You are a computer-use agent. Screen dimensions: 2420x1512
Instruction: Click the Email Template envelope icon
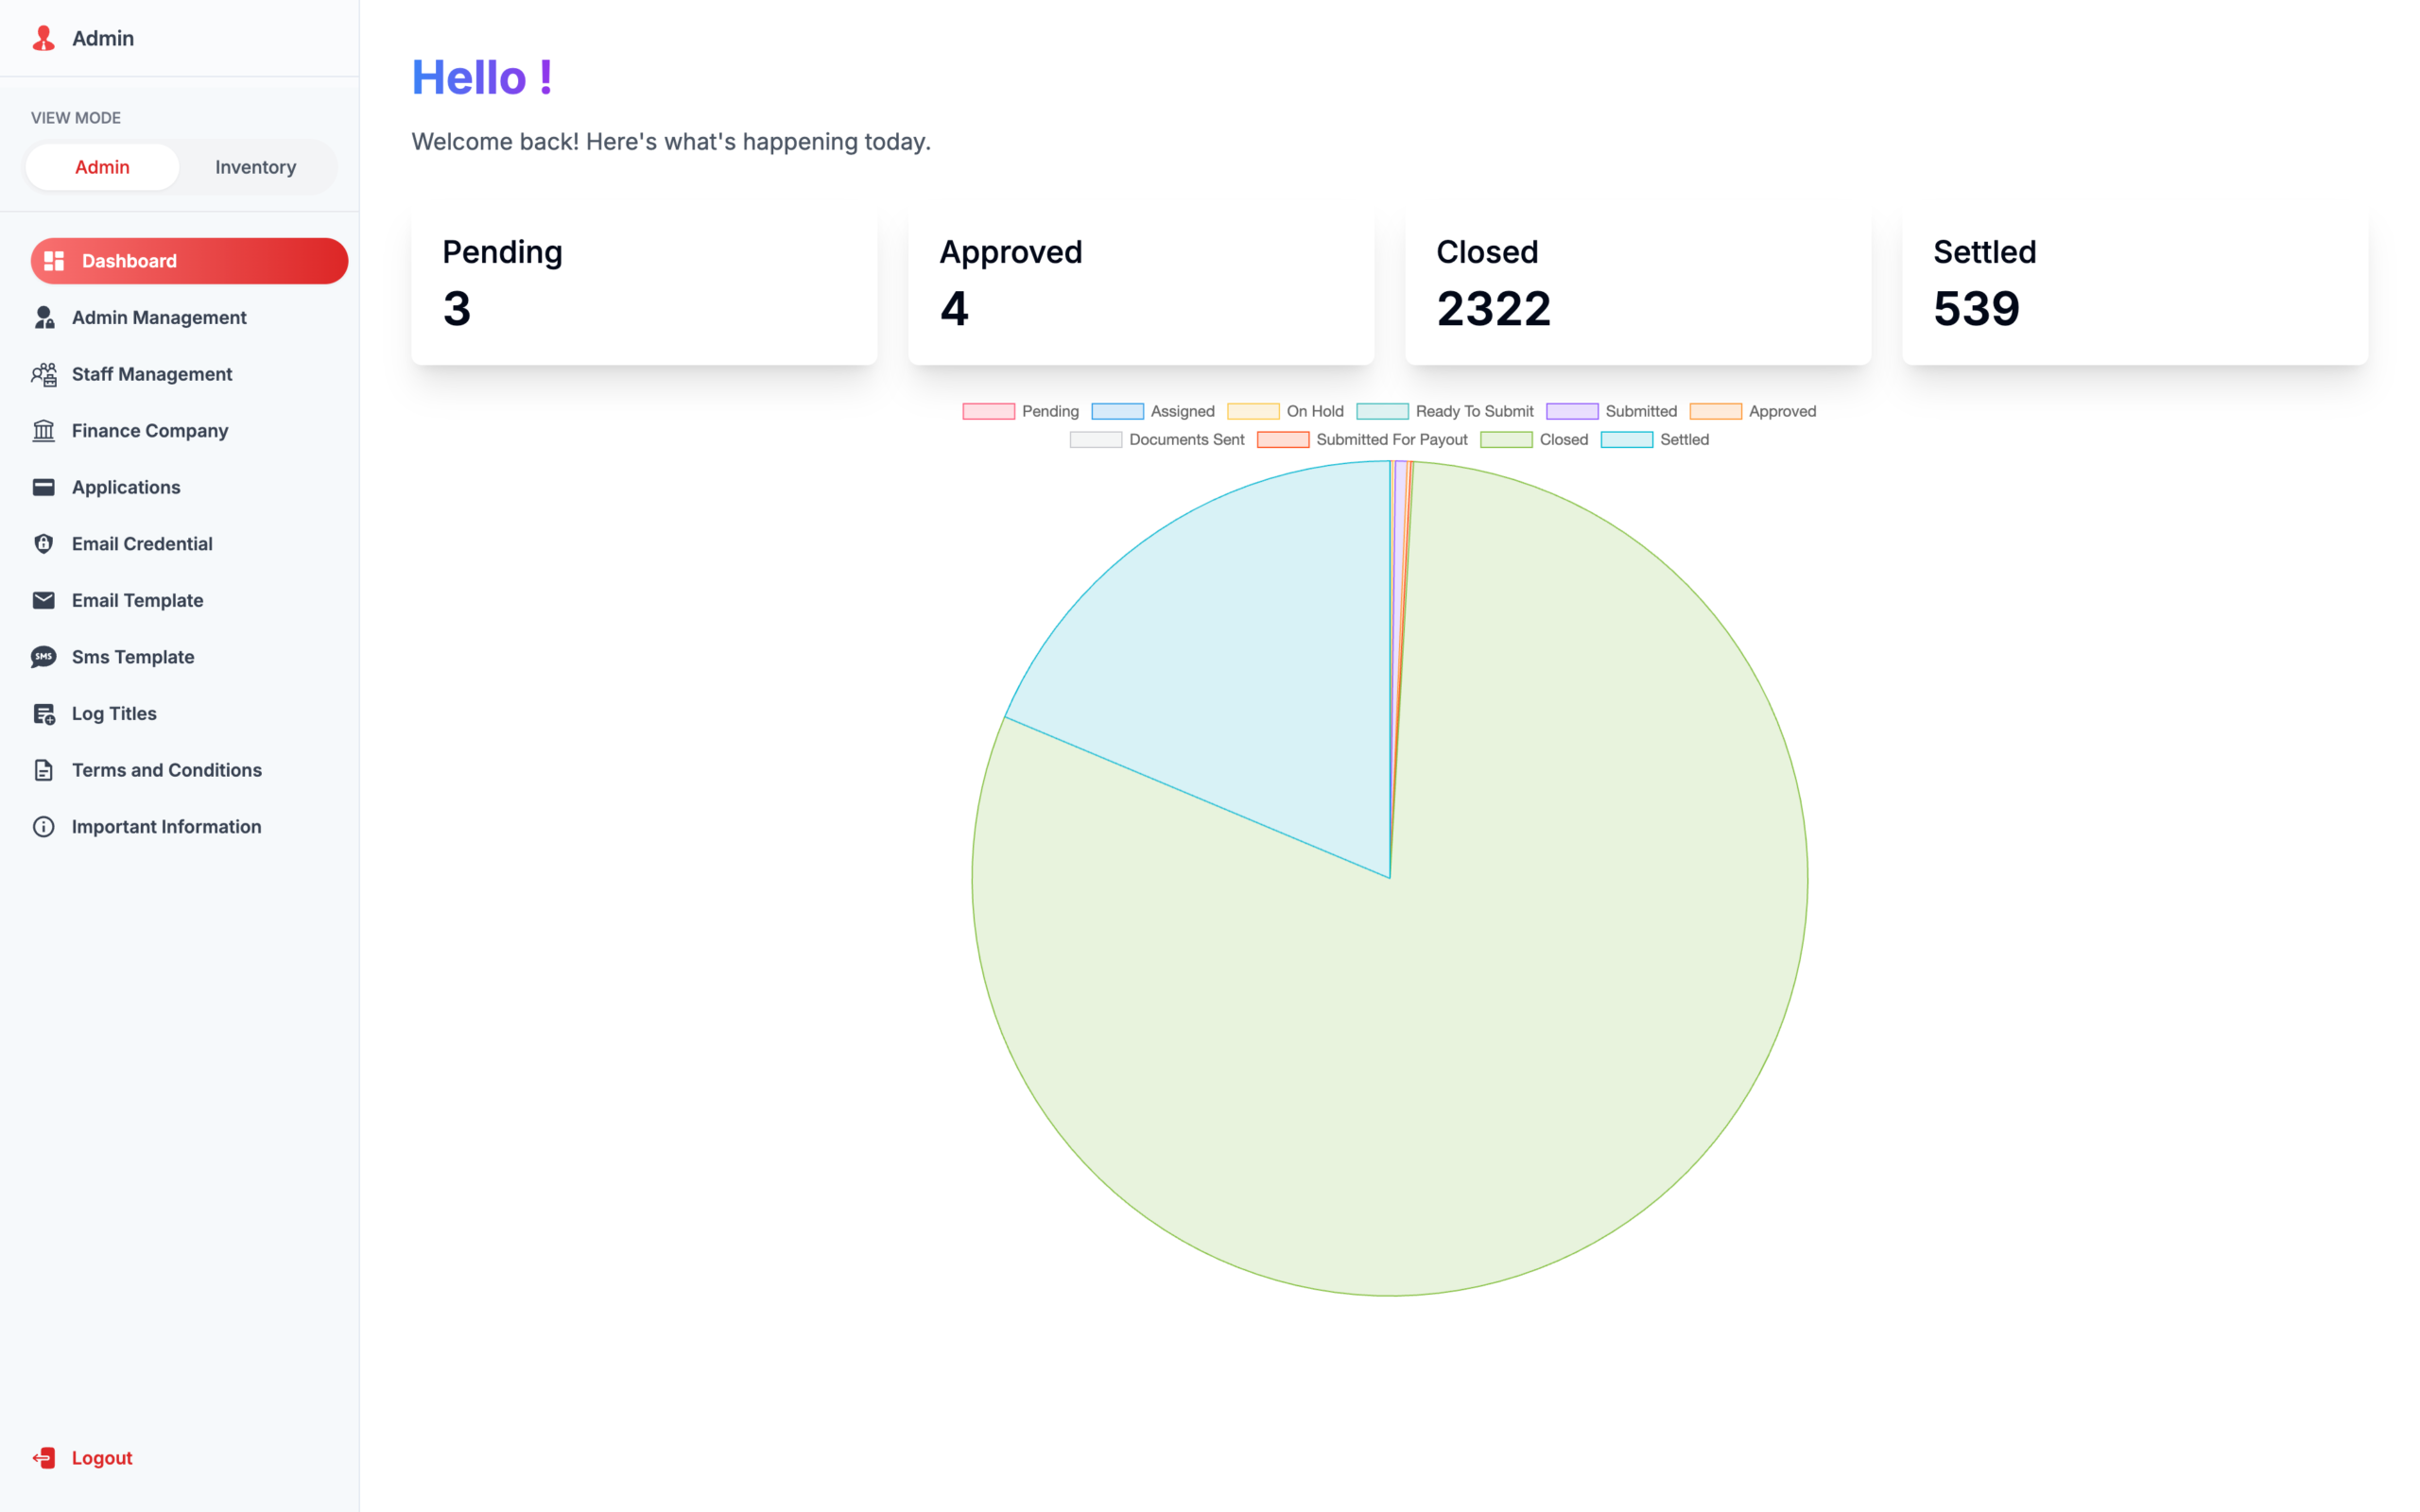(x=44, y=600)
